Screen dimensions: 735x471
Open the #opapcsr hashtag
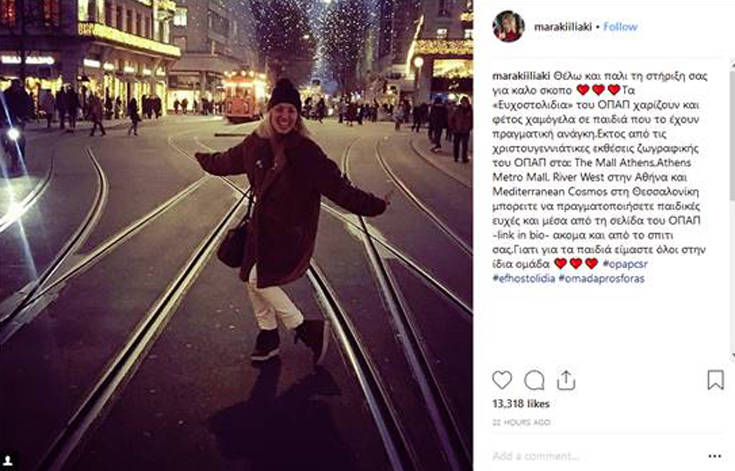[625, 264]
